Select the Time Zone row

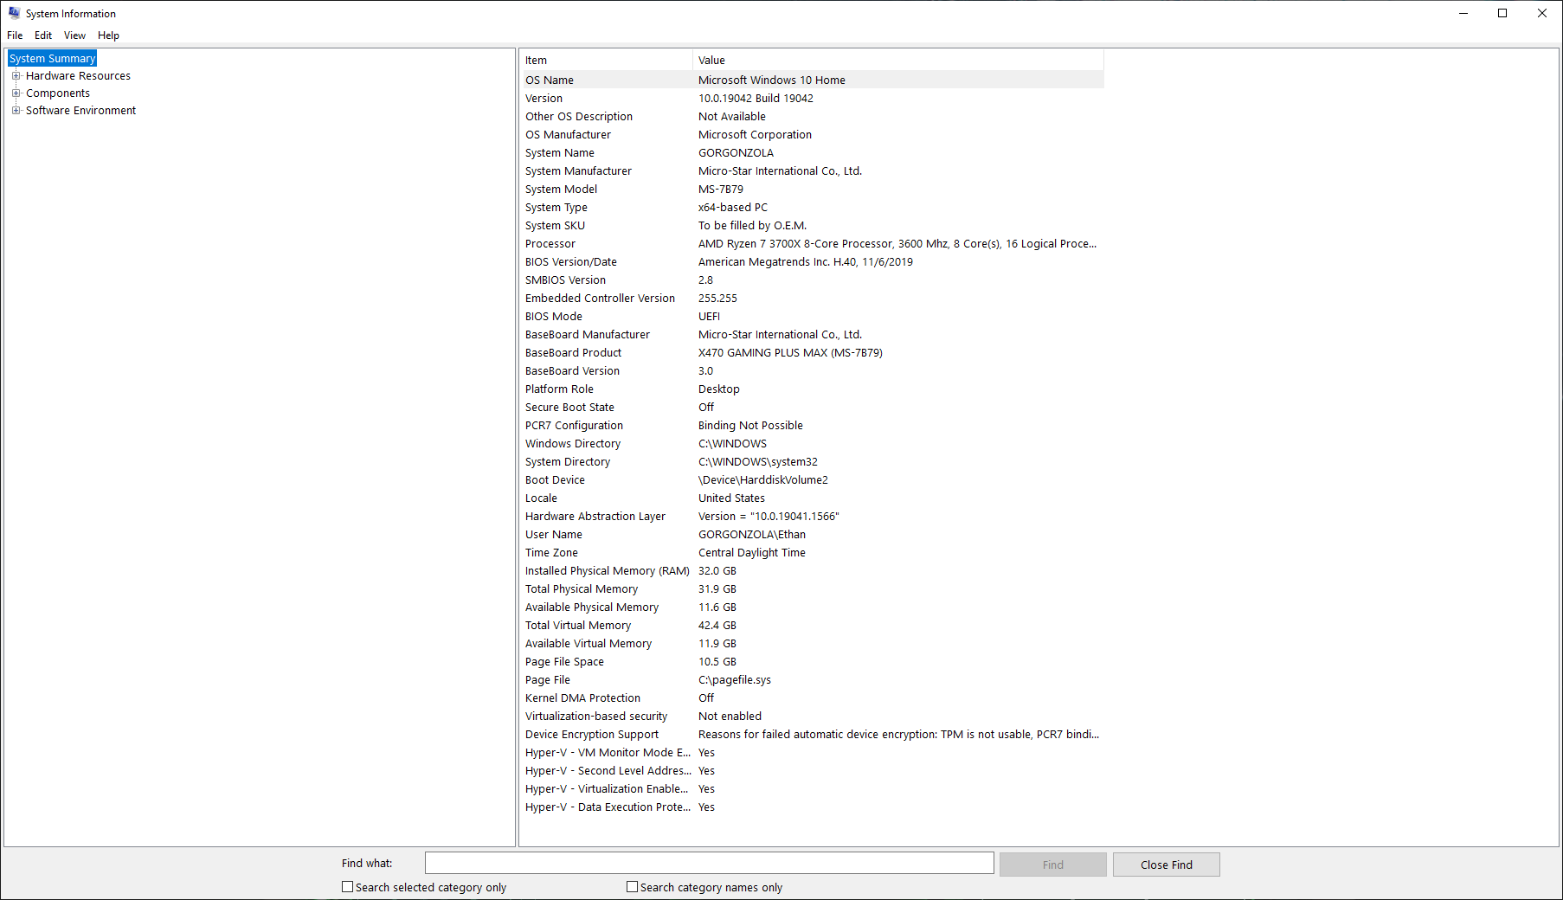(812, 553)
